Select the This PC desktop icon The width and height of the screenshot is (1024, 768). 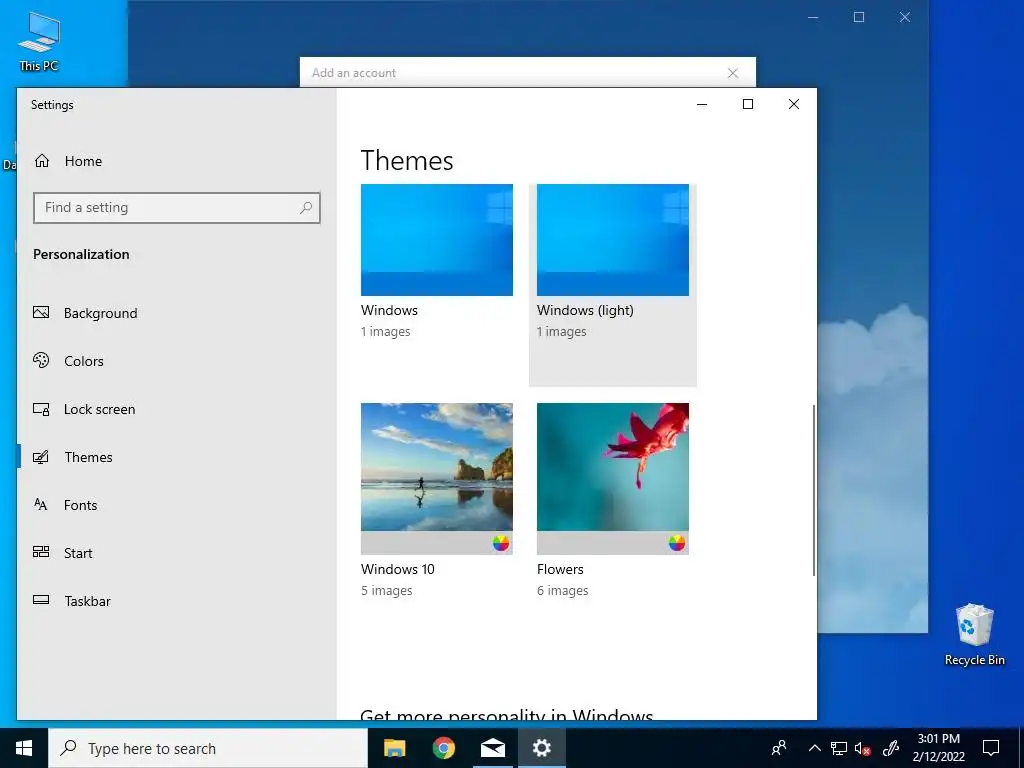(39, 42)
